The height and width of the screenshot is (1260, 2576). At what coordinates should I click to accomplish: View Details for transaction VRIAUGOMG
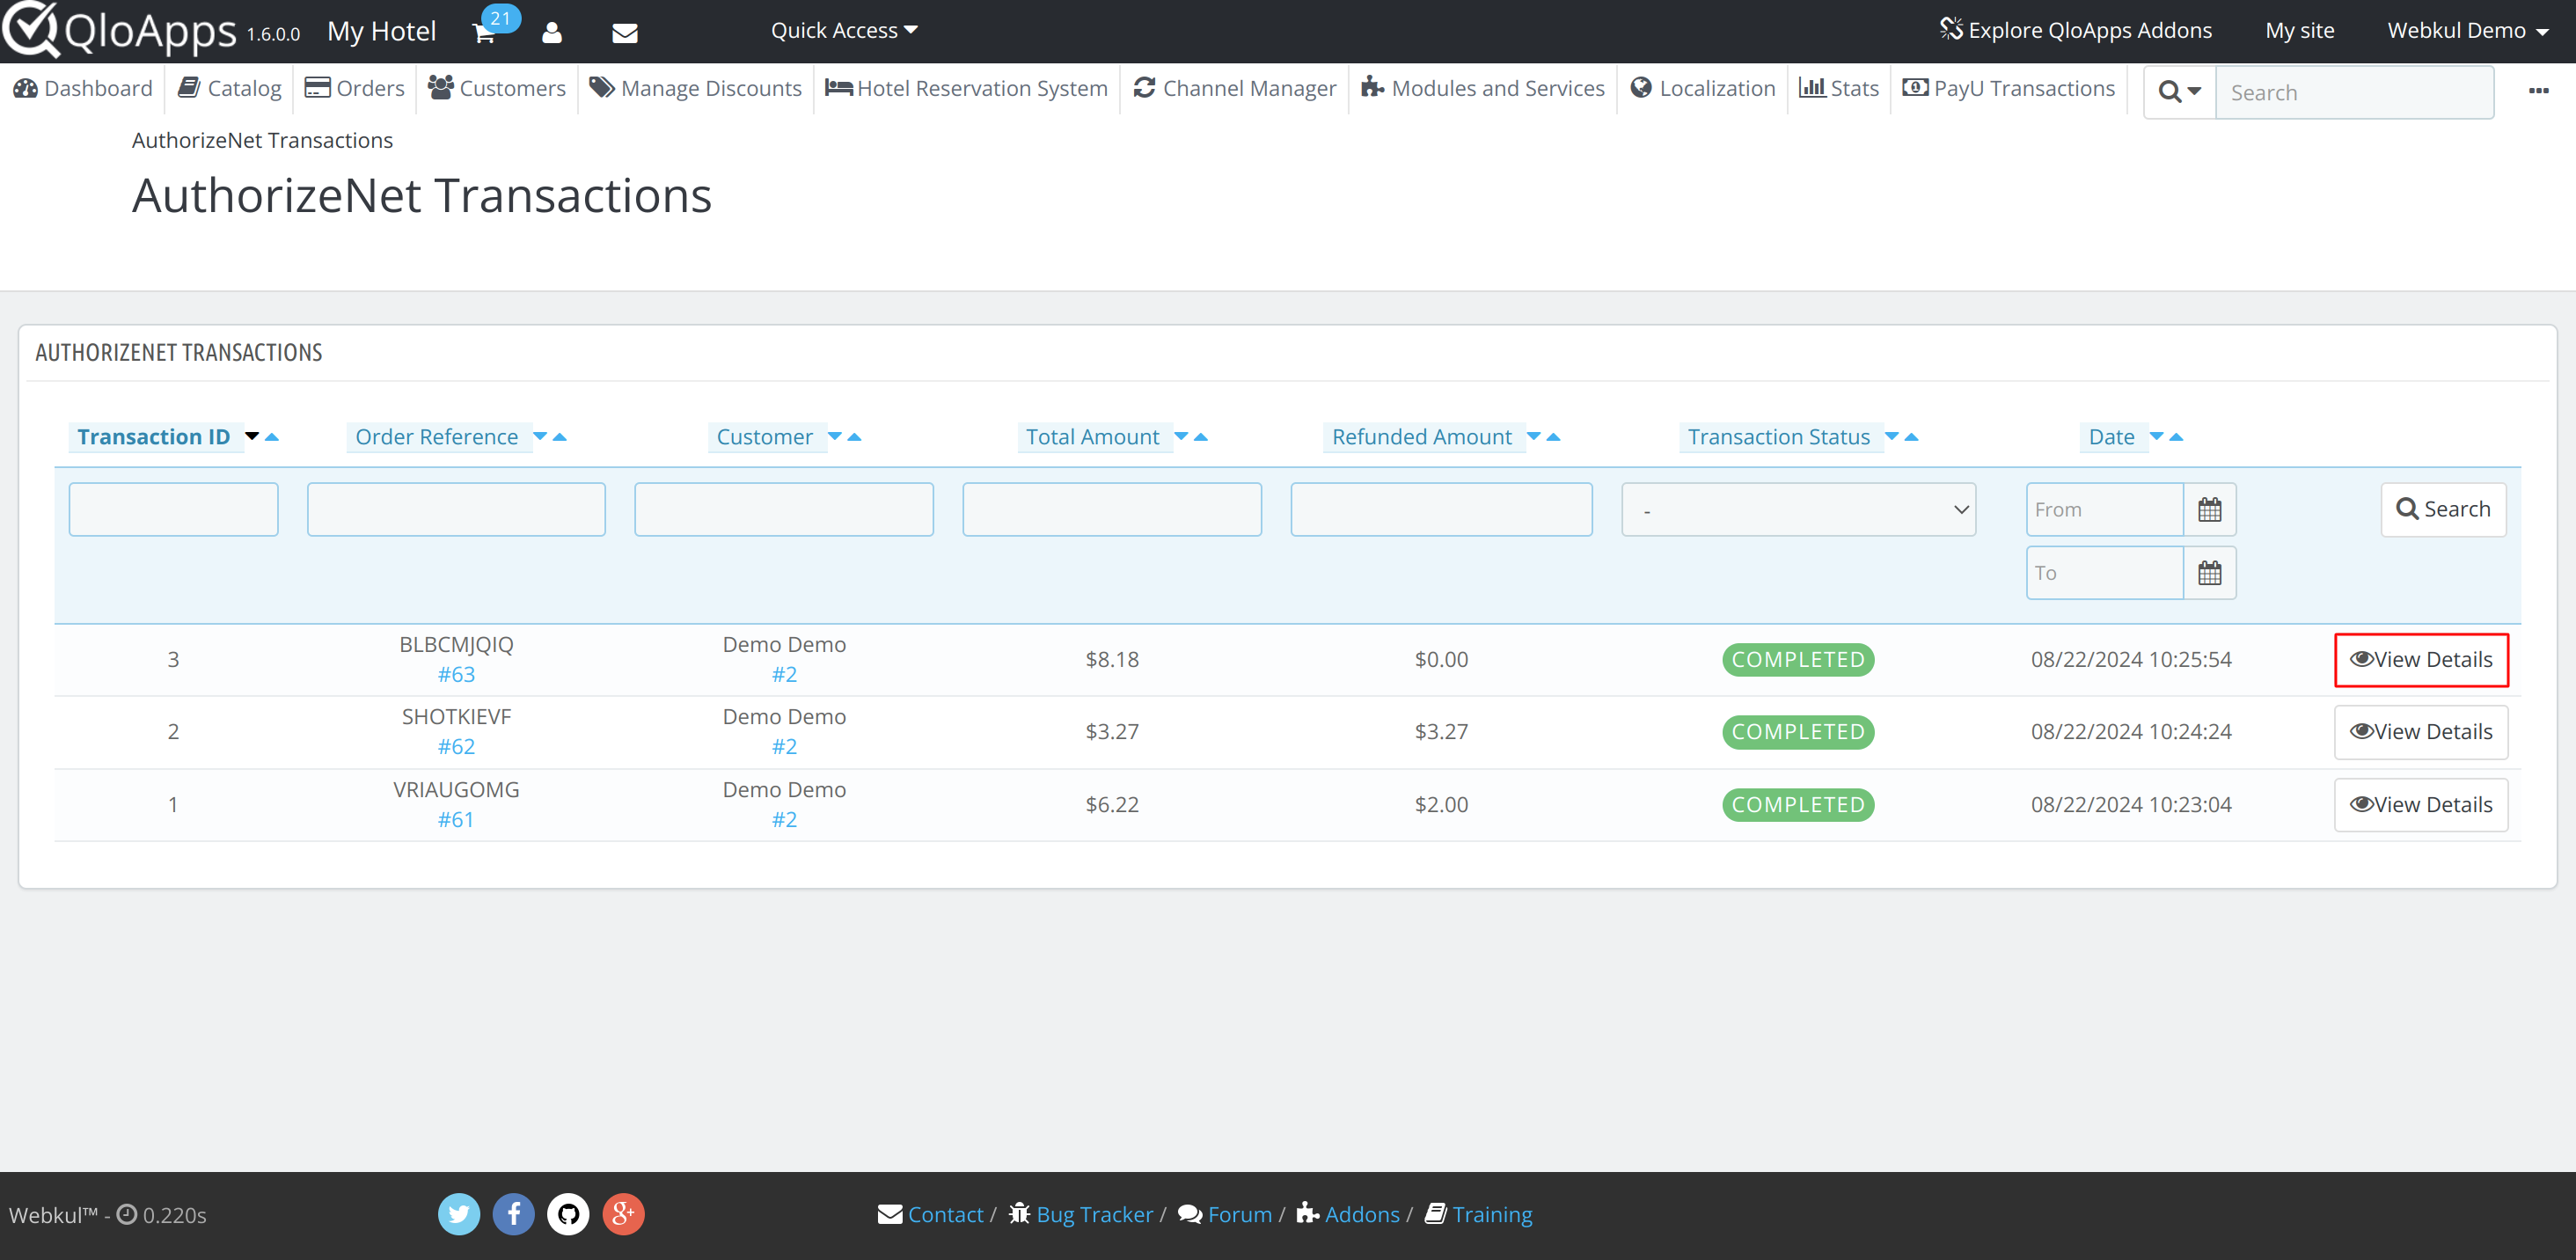[x=2421, y=805]
